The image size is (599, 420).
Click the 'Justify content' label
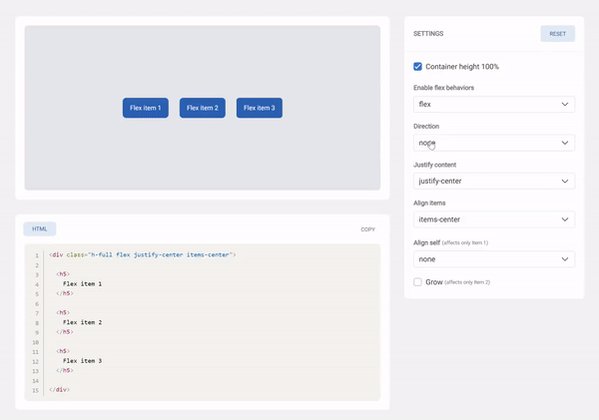435,165
